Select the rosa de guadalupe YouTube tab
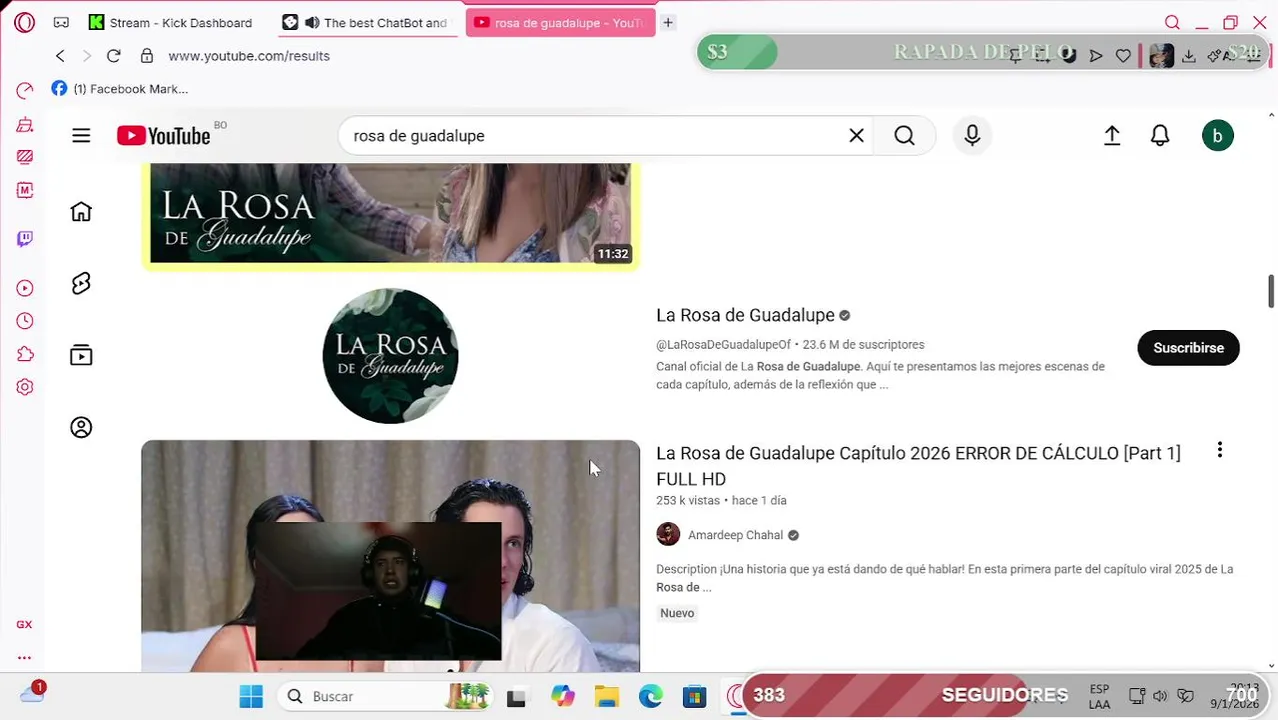 click(x=560, y=22)
